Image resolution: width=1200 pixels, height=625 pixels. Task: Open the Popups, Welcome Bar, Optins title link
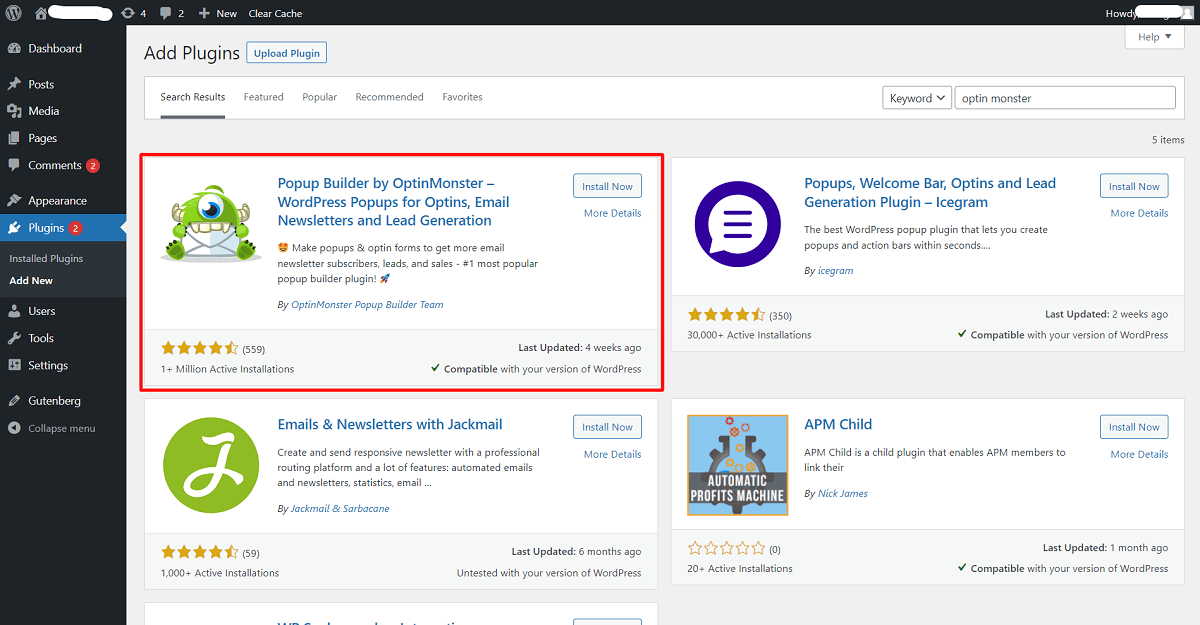930,192
